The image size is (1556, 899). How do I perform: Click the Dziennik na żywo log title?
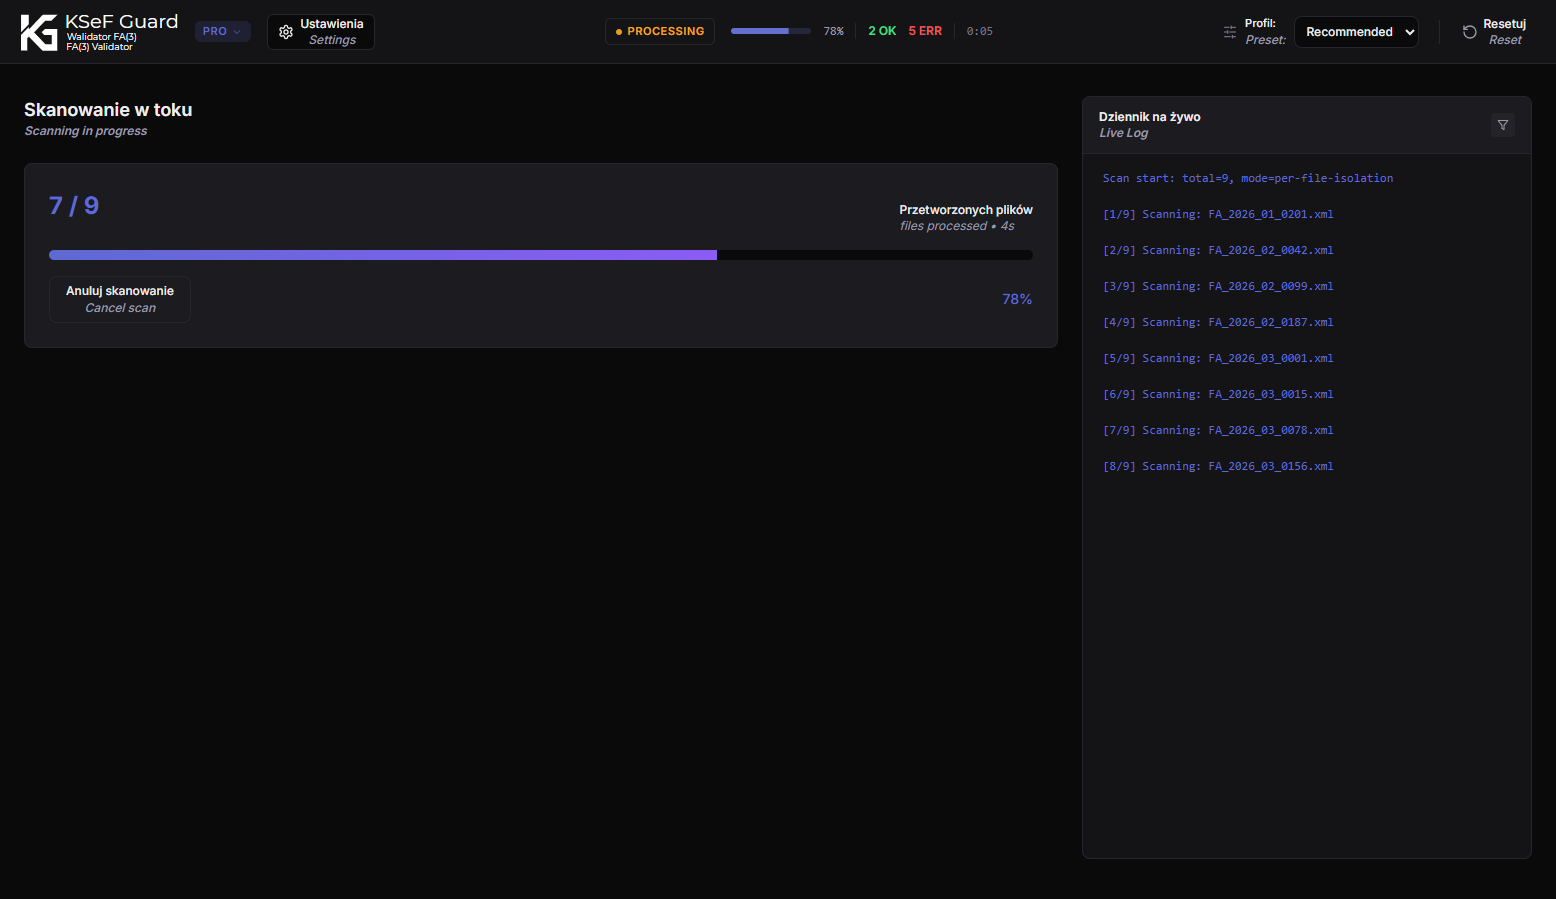pos(1150,117)
